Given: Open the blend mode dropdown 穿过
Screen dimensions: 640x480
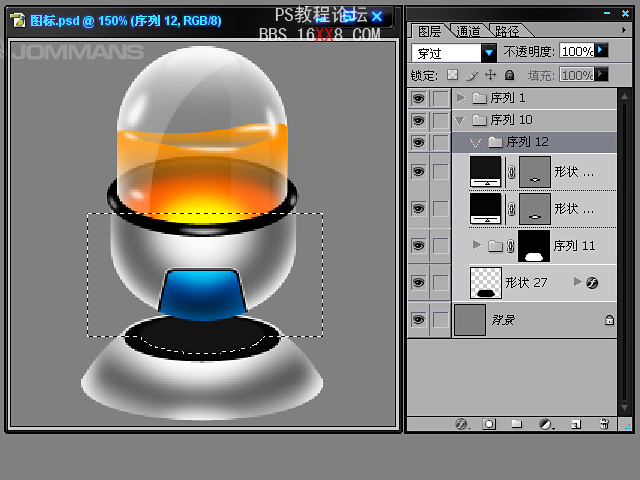Looking at the screenshot, I should click(489, 52).
